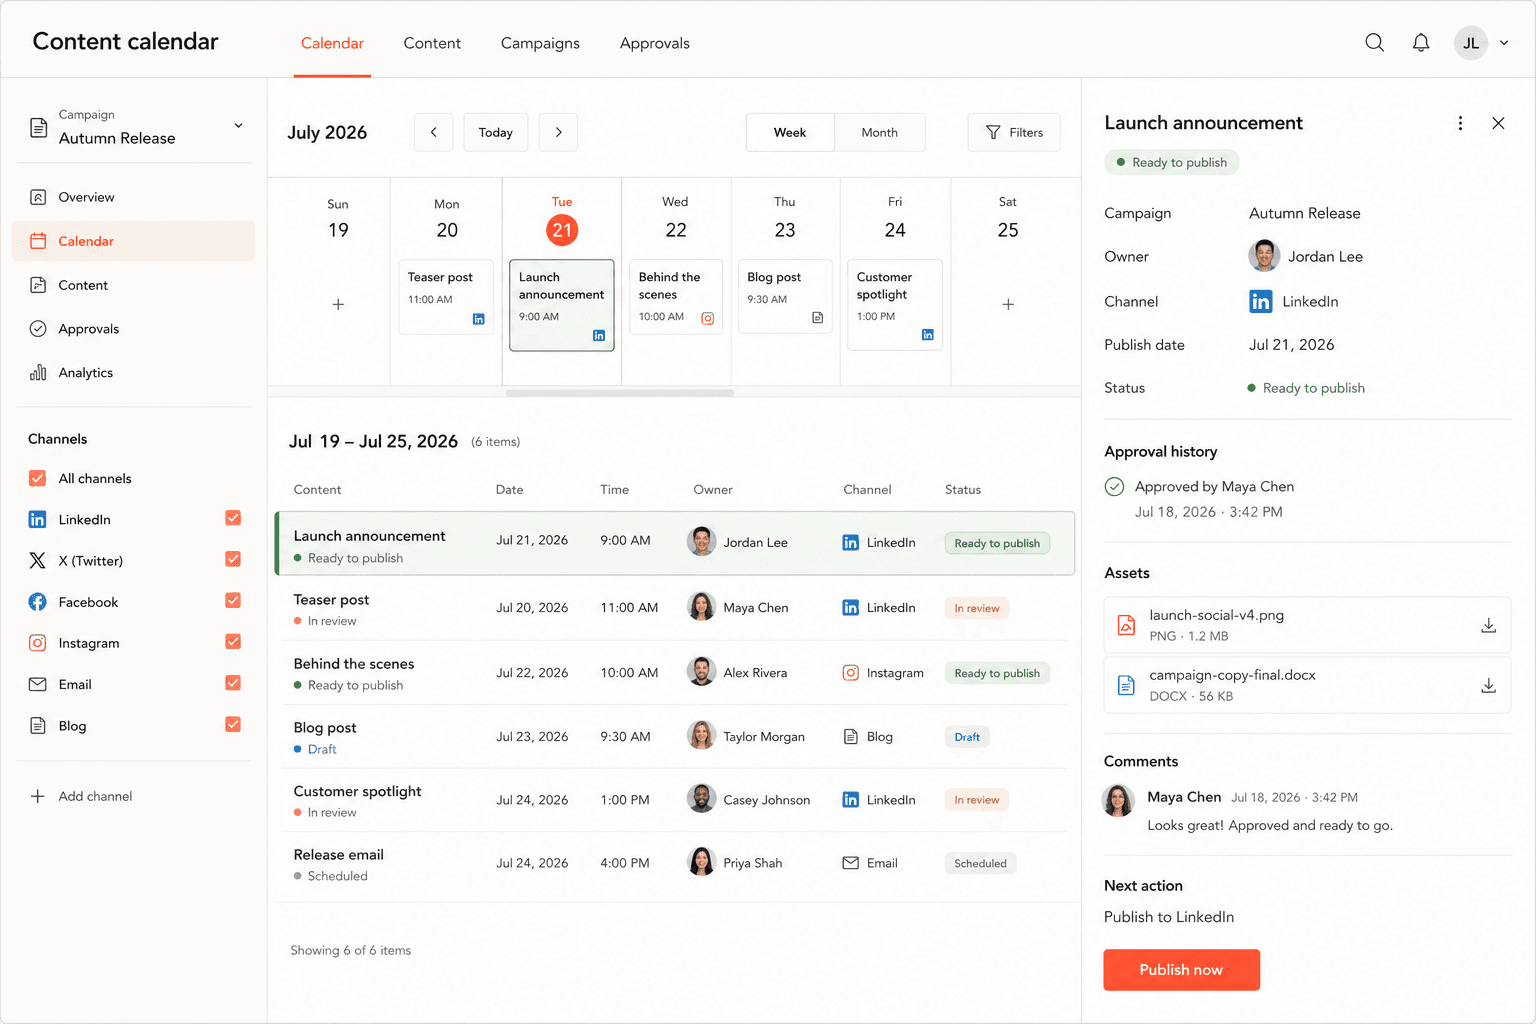Toggle the All channels checkbox
This screenshot has width=1536, height=1024.
point(37,478)
